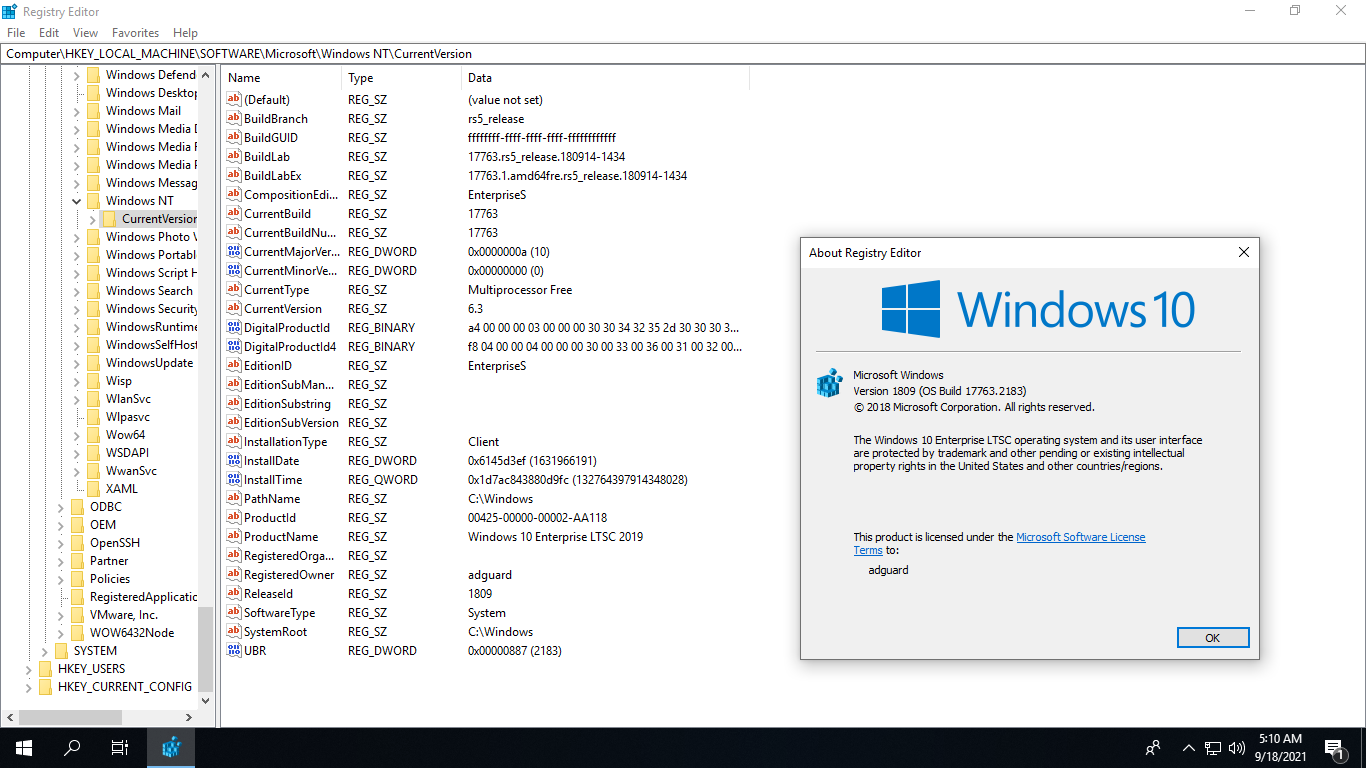This screenshot has width=1366, height=768.
Task: Open the volume tray icon
Action: (1237, 748)
